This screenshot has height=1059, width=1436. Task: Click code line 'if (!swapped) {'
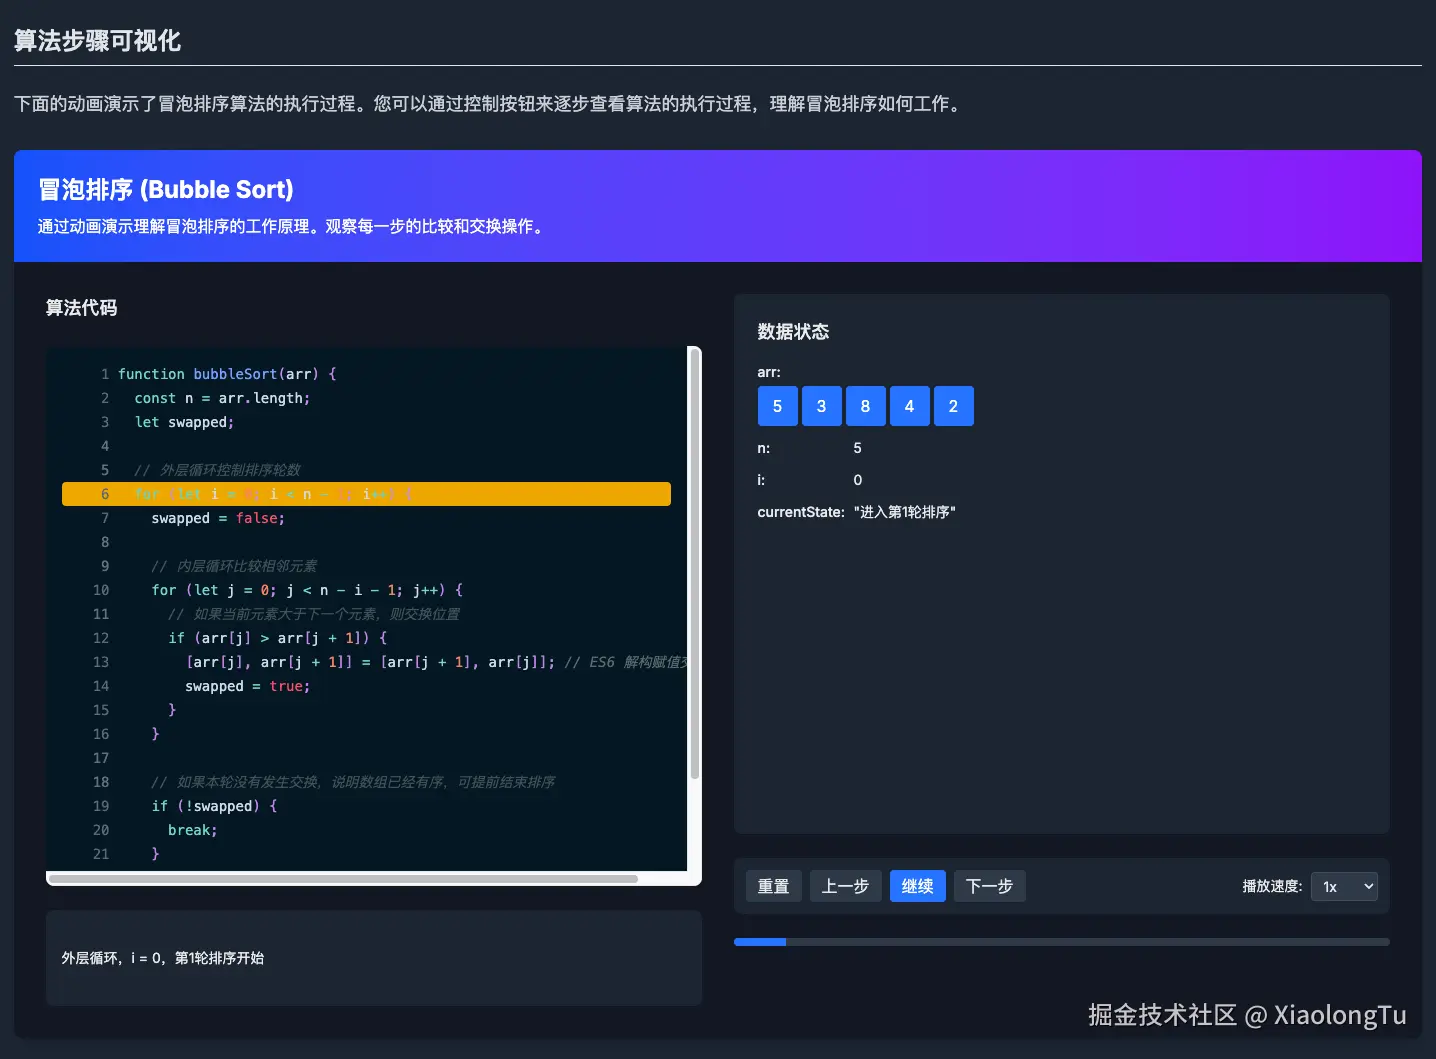click(214, 806)
